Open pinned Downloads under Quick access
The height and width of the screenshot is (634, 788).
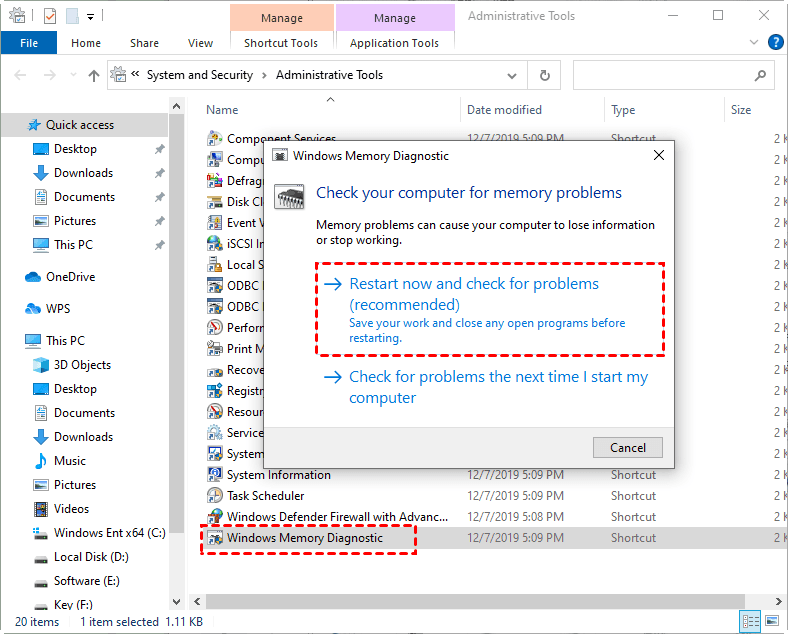[83, 173]
